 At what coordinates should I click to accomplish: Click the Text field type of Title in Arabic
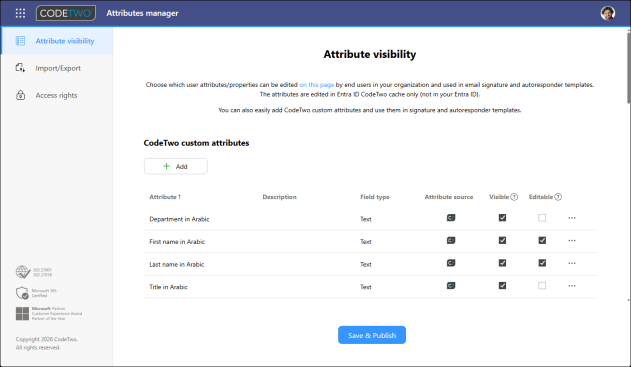pyautogui.click(x=366, y=287)
